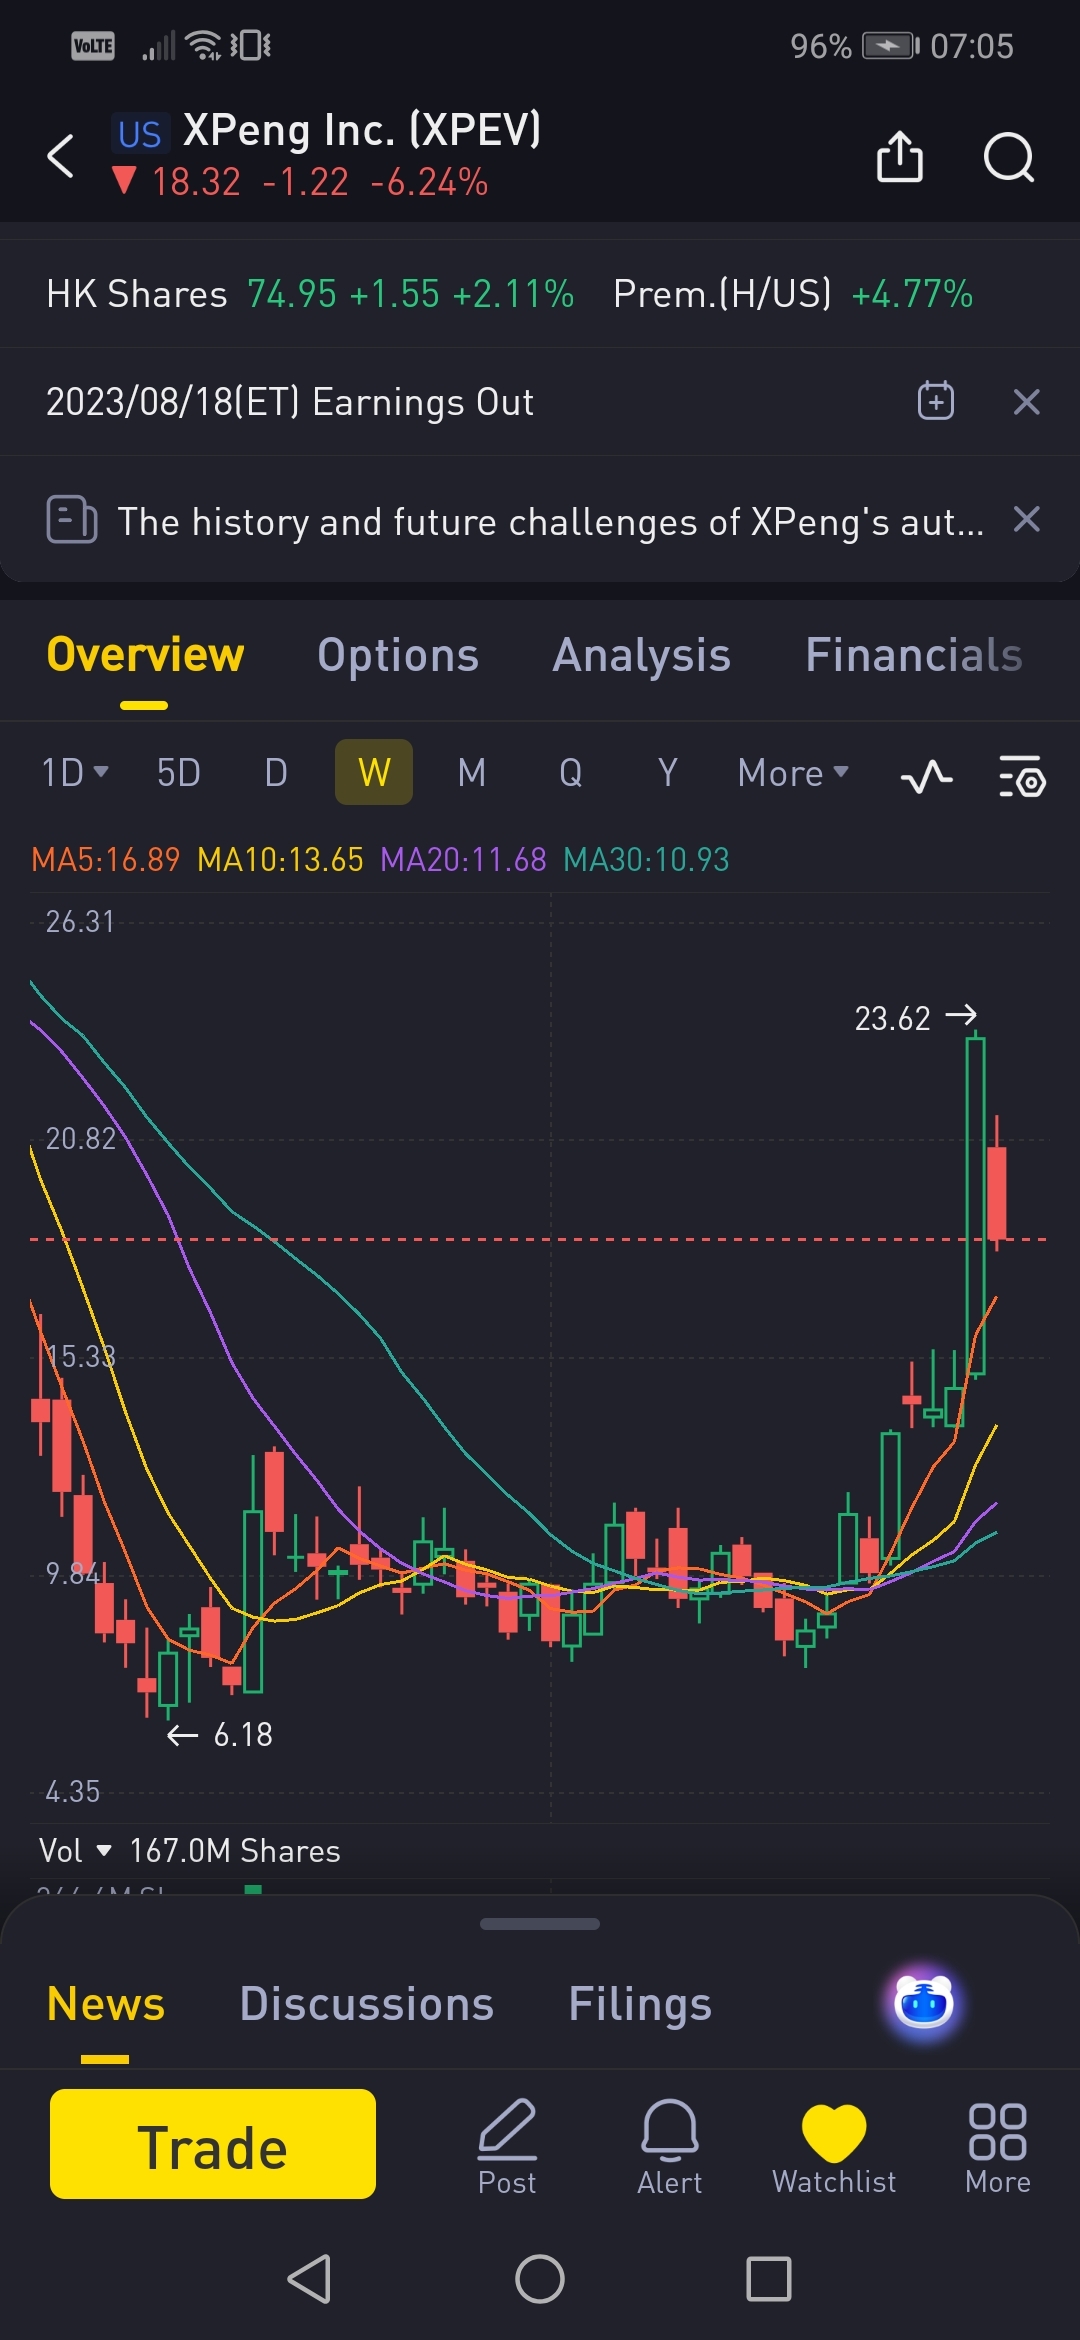Viewport: 1080px width, 2340px height.
Task: Select the Q quarterly chart period
Action: click(x=570, y=773)
